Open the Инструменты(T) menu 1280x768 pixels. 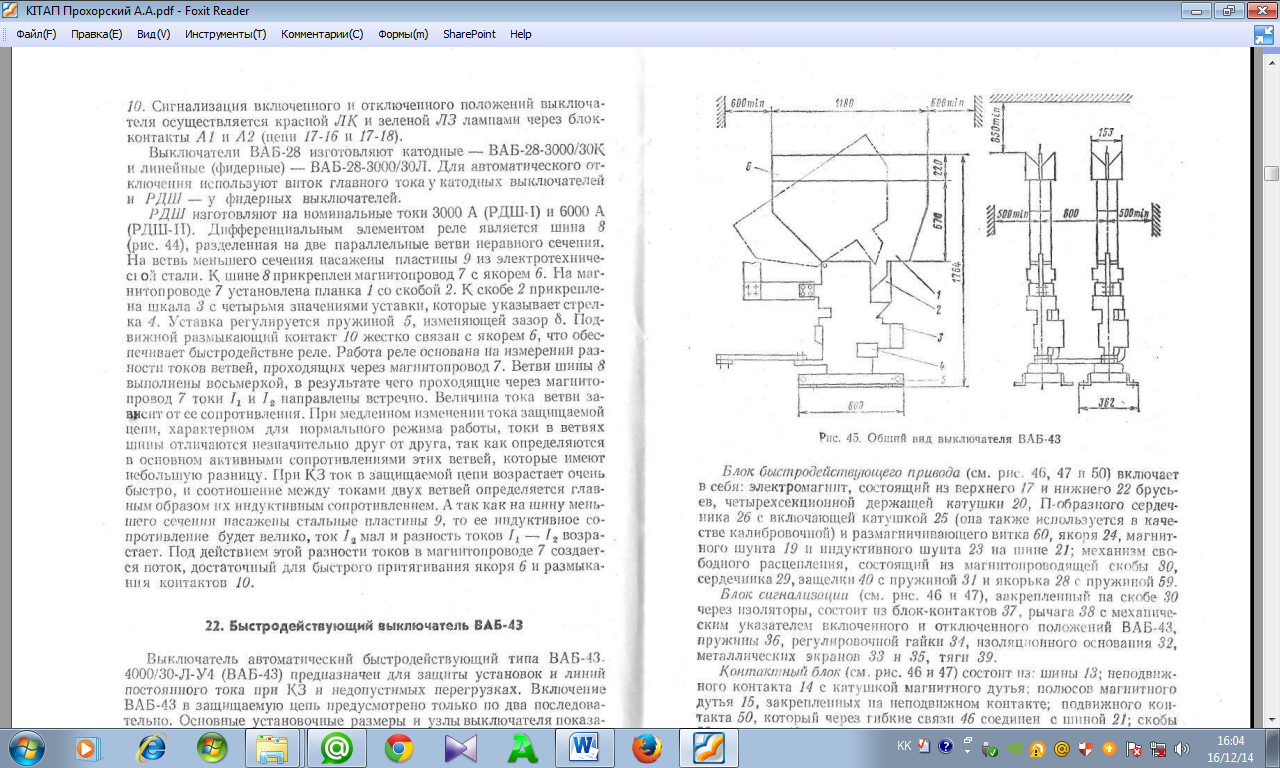coord(225,34)
